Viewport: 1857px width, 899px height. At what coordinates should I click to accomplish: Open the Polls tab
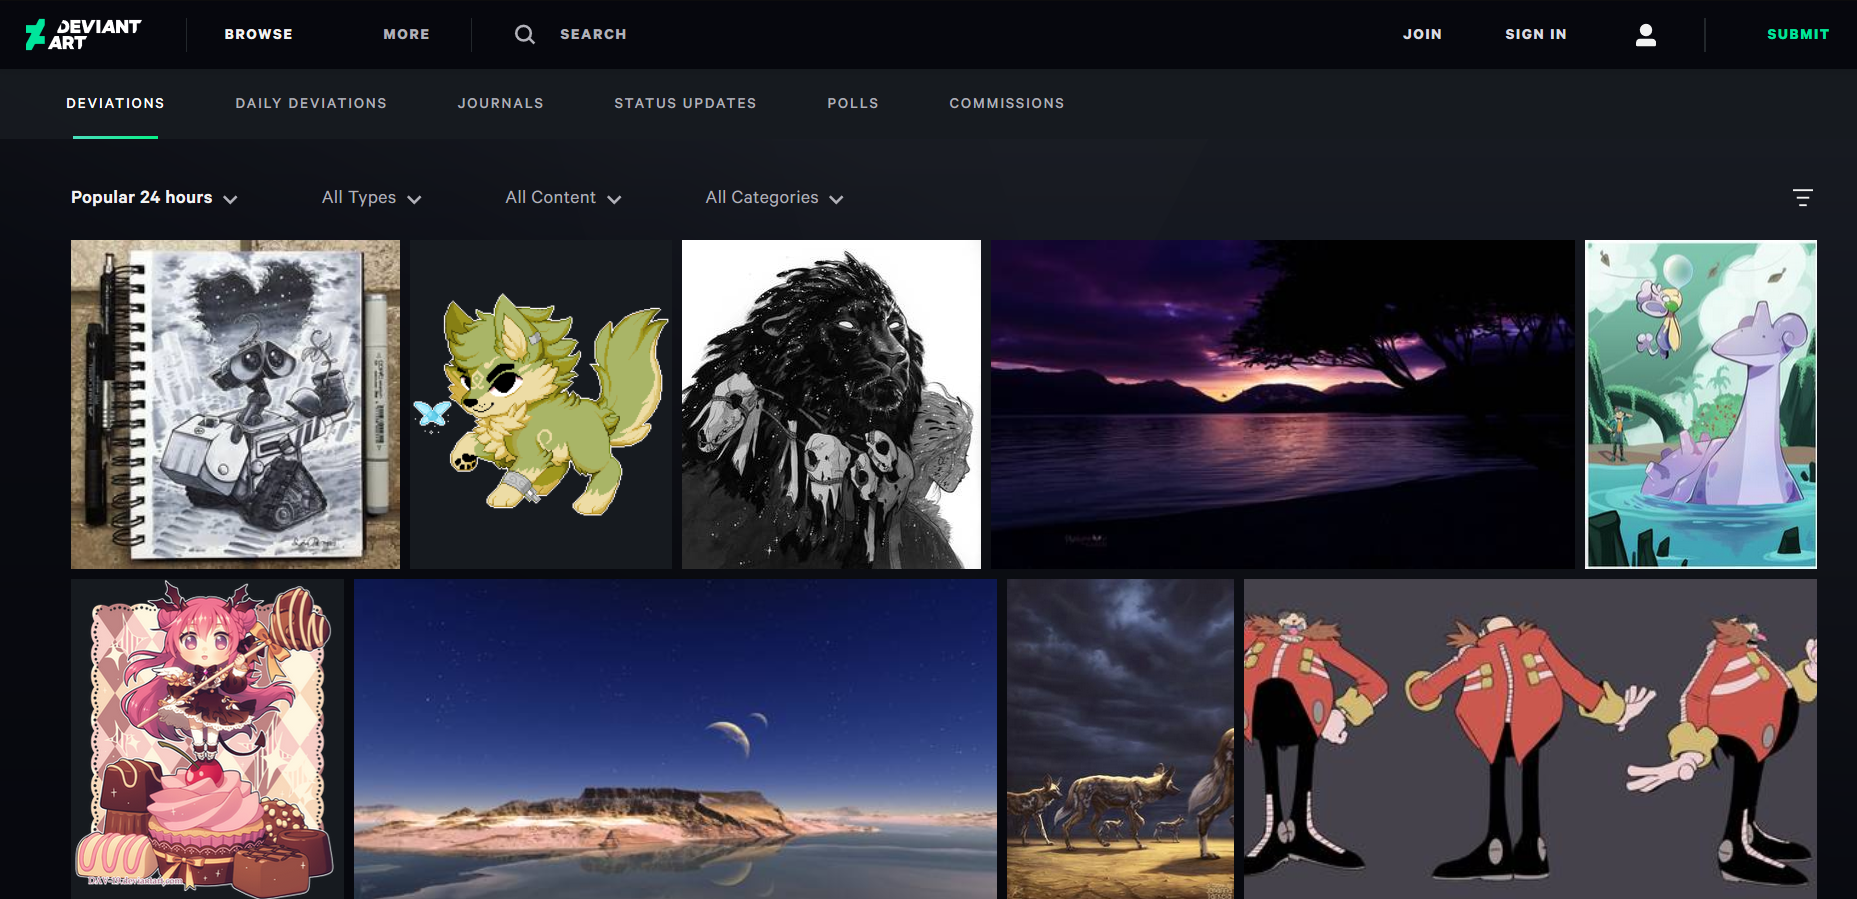[x=853, y=103]
